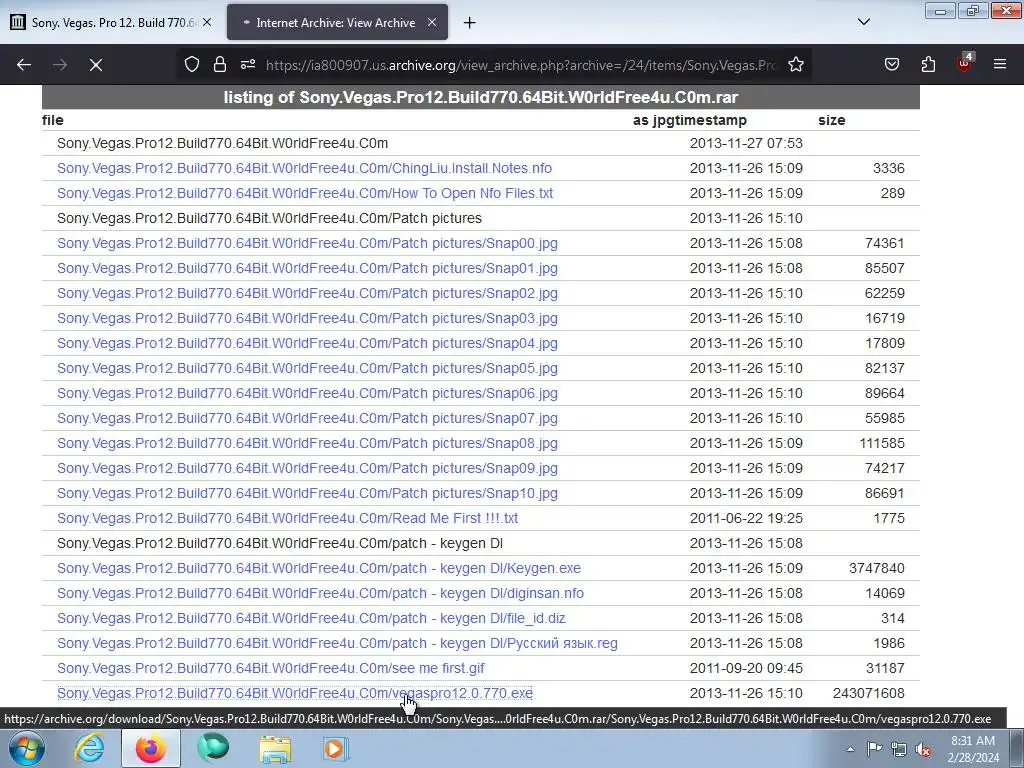1024x768 pixels.
Task: View site security lock information
Action: click(220, 65)
